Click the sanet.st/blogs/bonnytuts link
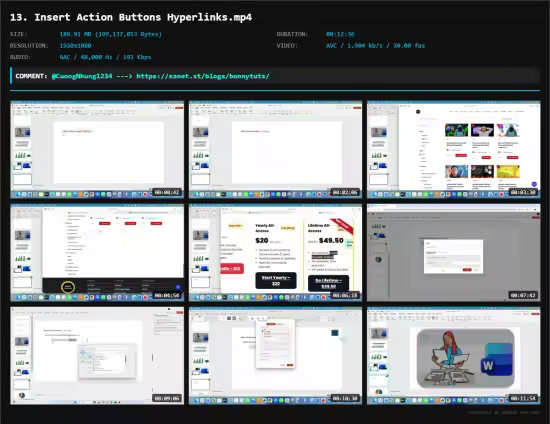 tap(203, 76)
